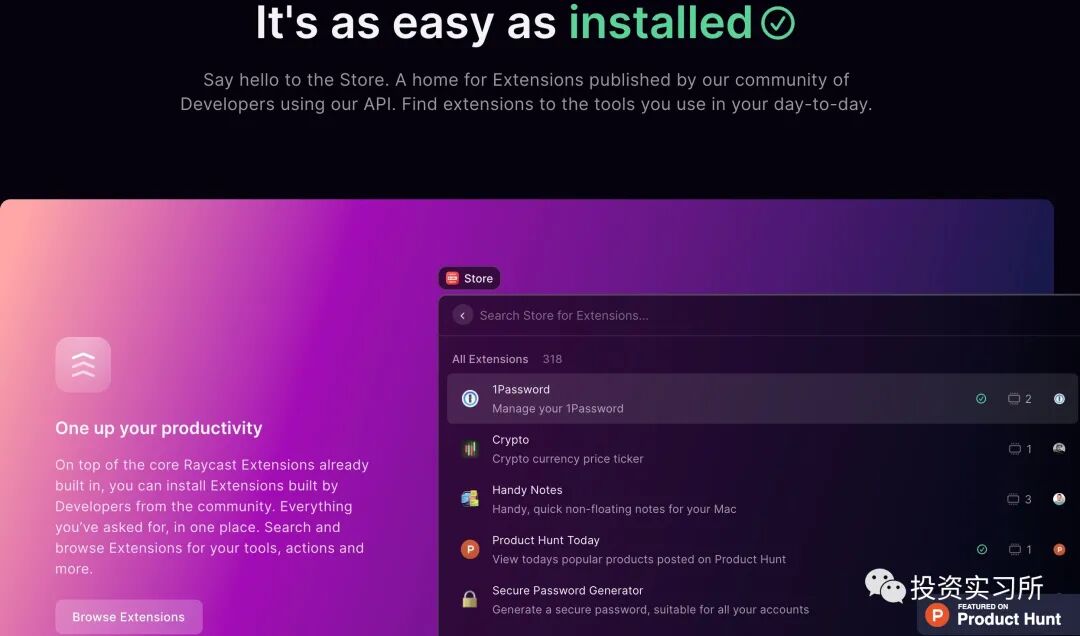Select the Crypto extension title

click(510, 440)
